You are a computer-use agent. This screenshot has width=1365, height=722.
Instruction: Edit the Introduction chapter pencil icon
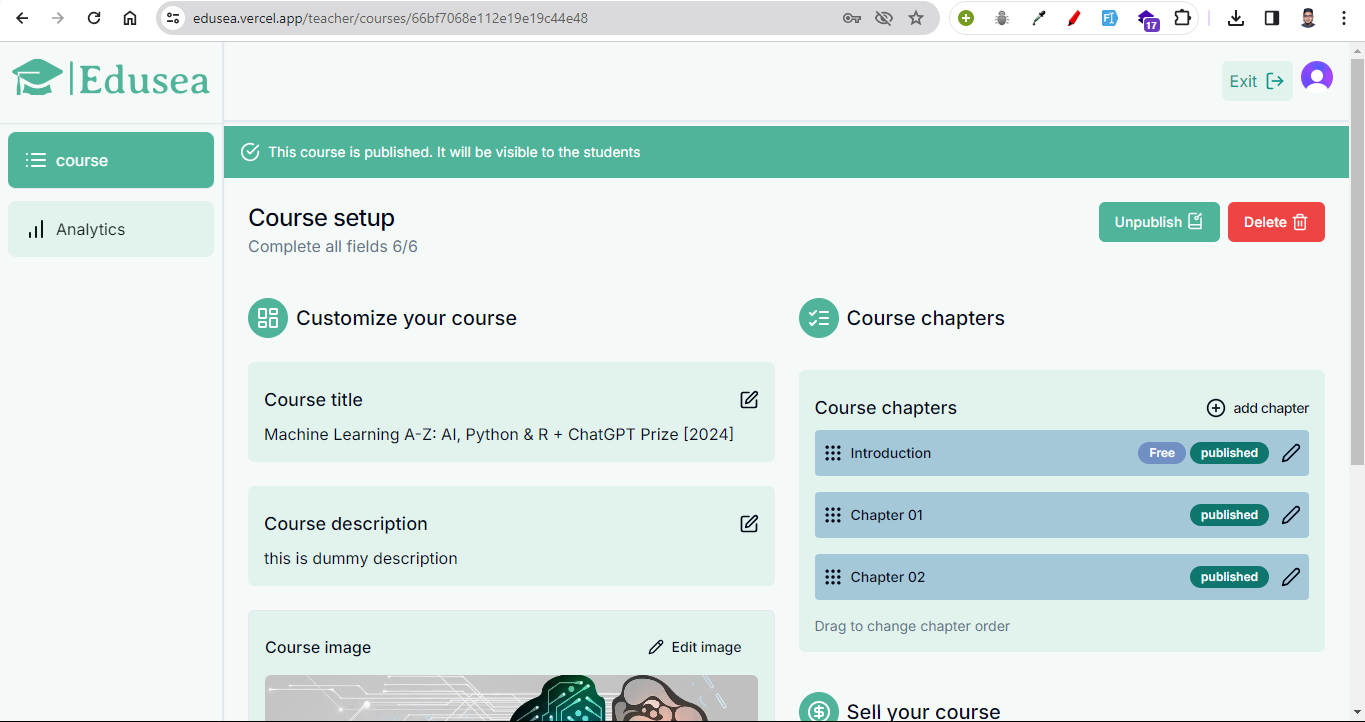pos(1291,453)
